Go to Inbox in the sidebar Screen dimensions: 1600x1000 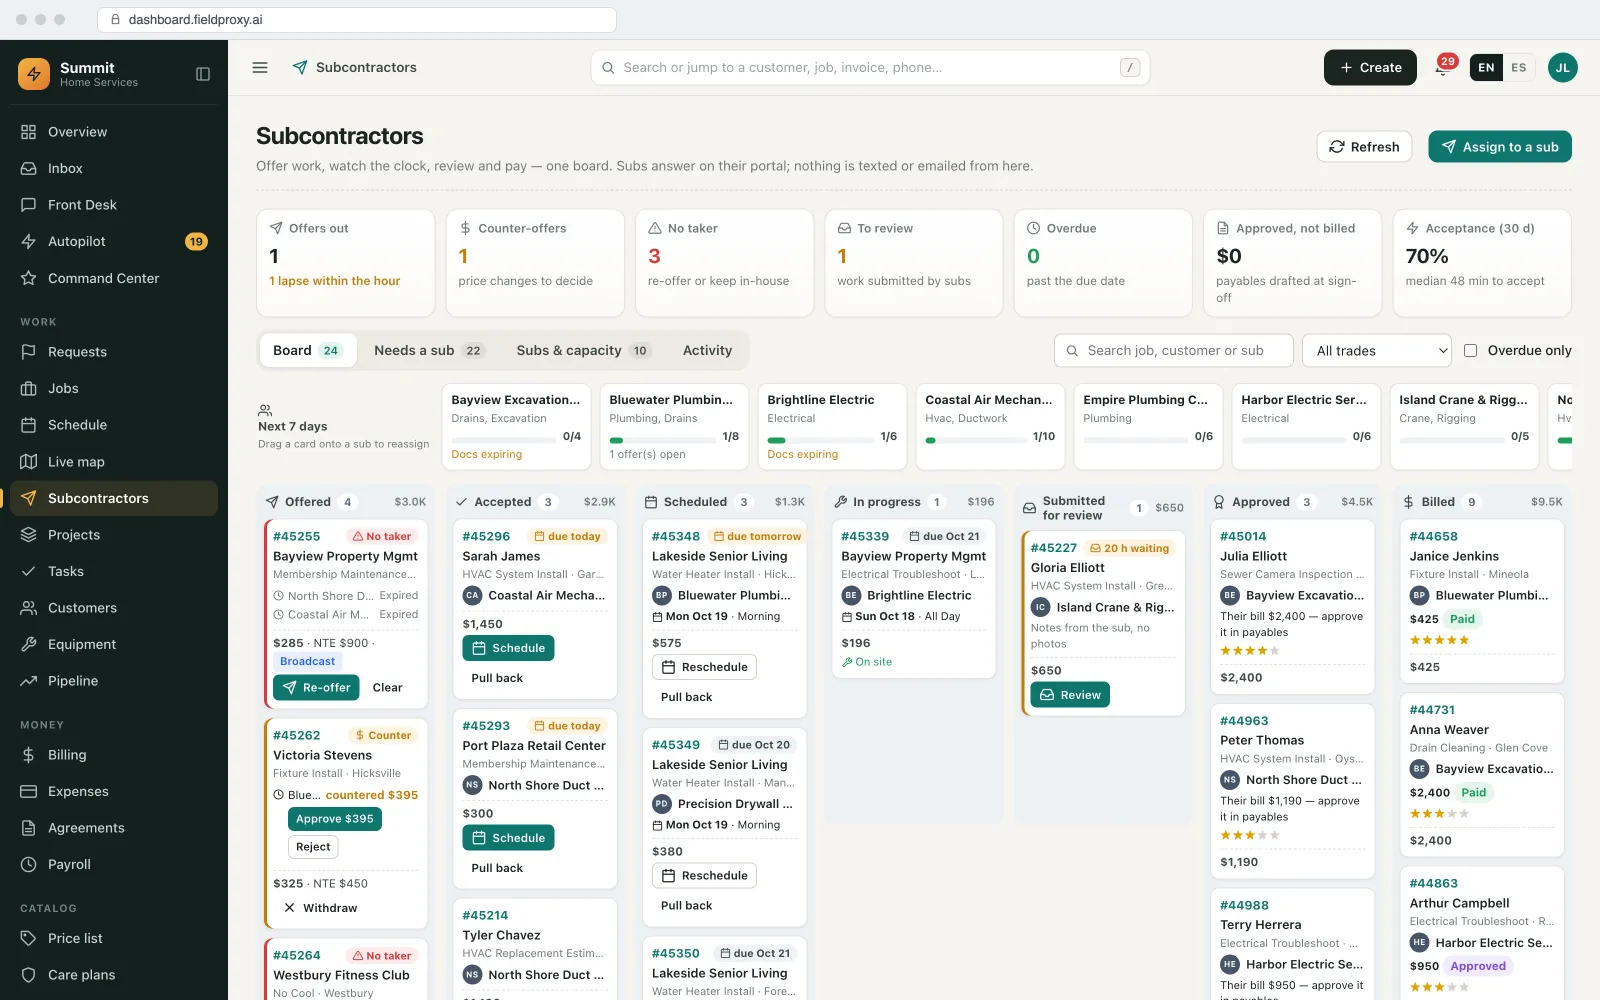(114, 168)
